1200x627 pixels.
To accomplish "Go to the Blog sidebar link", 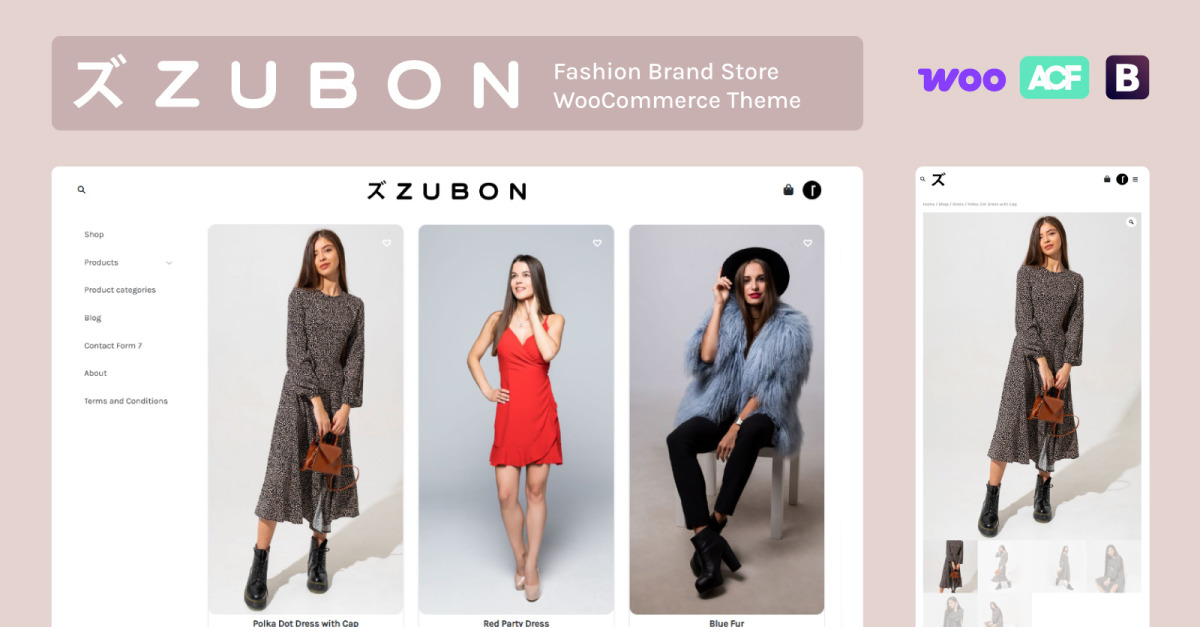I will click(93, 318).
